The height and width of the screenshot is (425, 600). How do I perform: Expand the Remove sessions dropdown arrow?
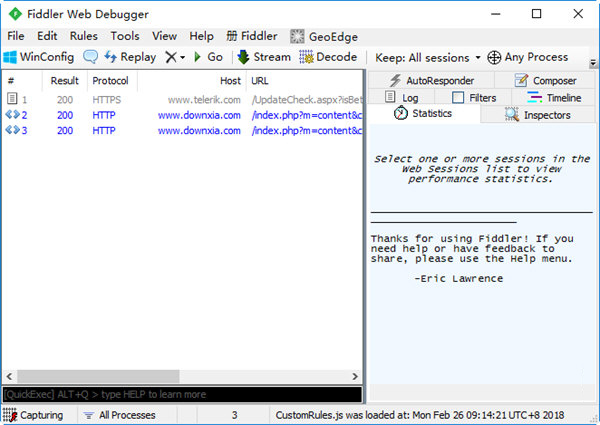point(183,58)
